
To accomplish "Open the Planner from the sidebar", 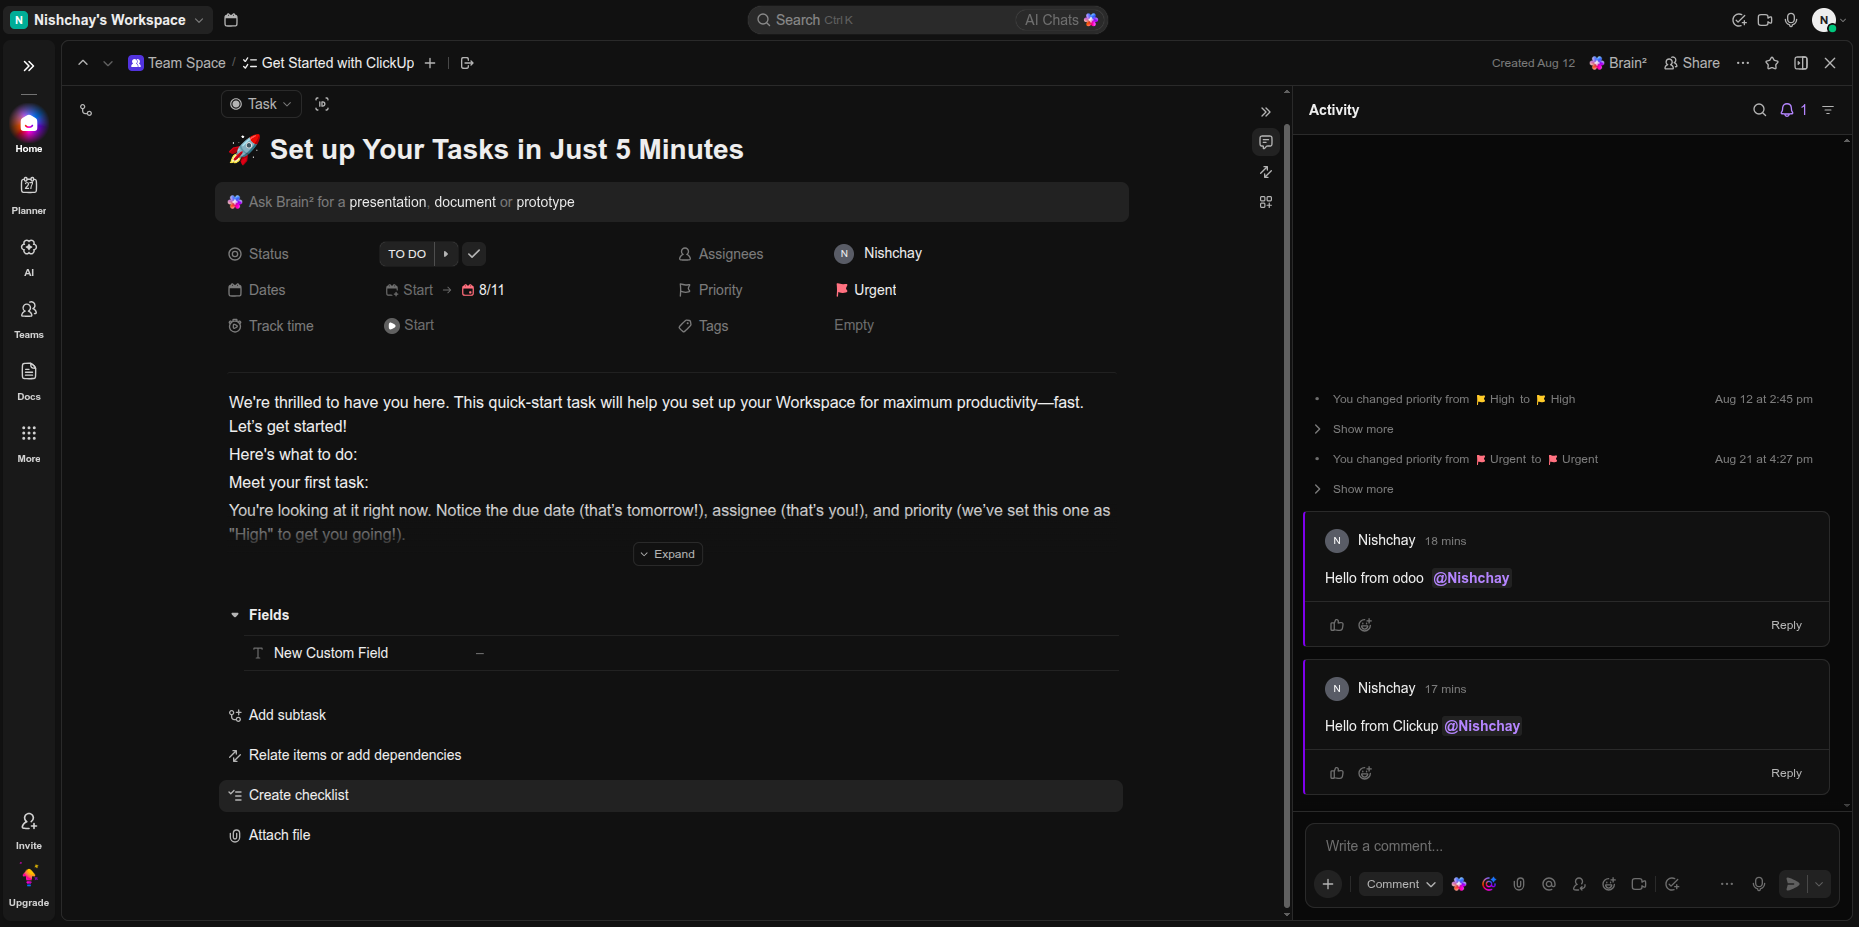I will (x=29, y=195).
